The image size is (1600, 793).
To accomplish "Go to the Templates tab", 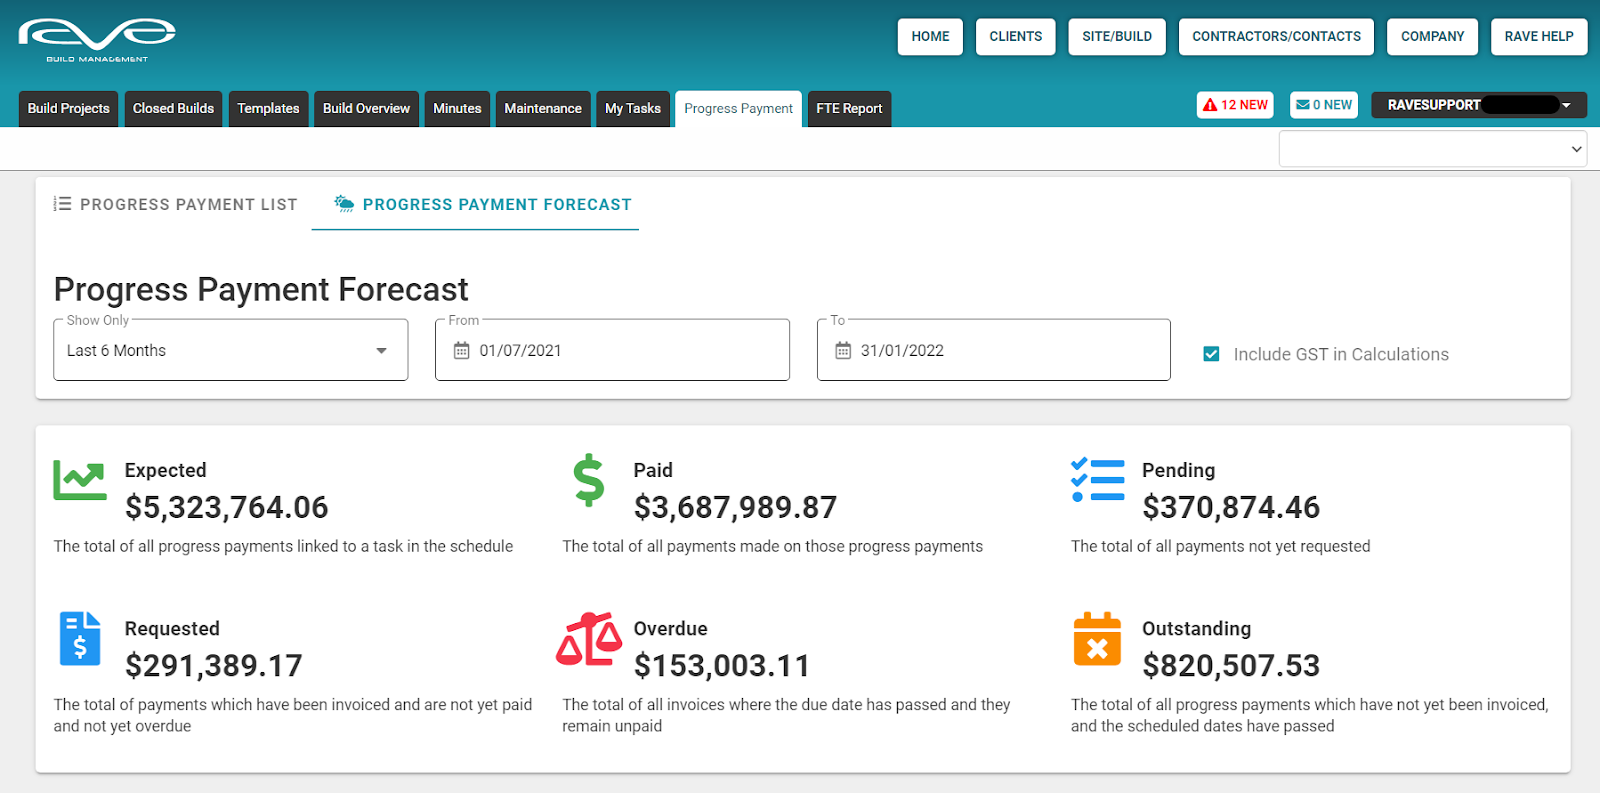I will (268, 109).
